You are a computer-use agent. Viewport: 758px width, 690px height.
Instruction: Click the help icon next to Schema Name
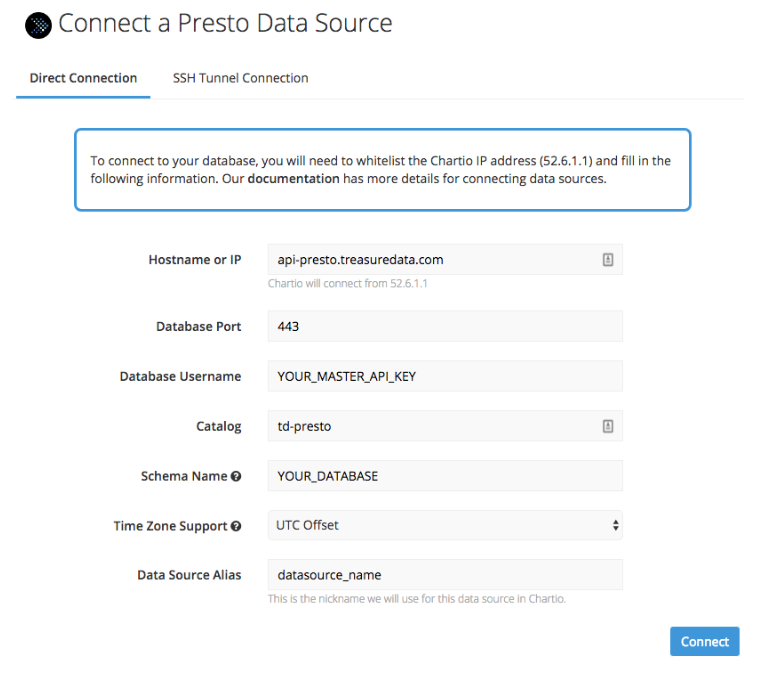[x=236, y=477]
